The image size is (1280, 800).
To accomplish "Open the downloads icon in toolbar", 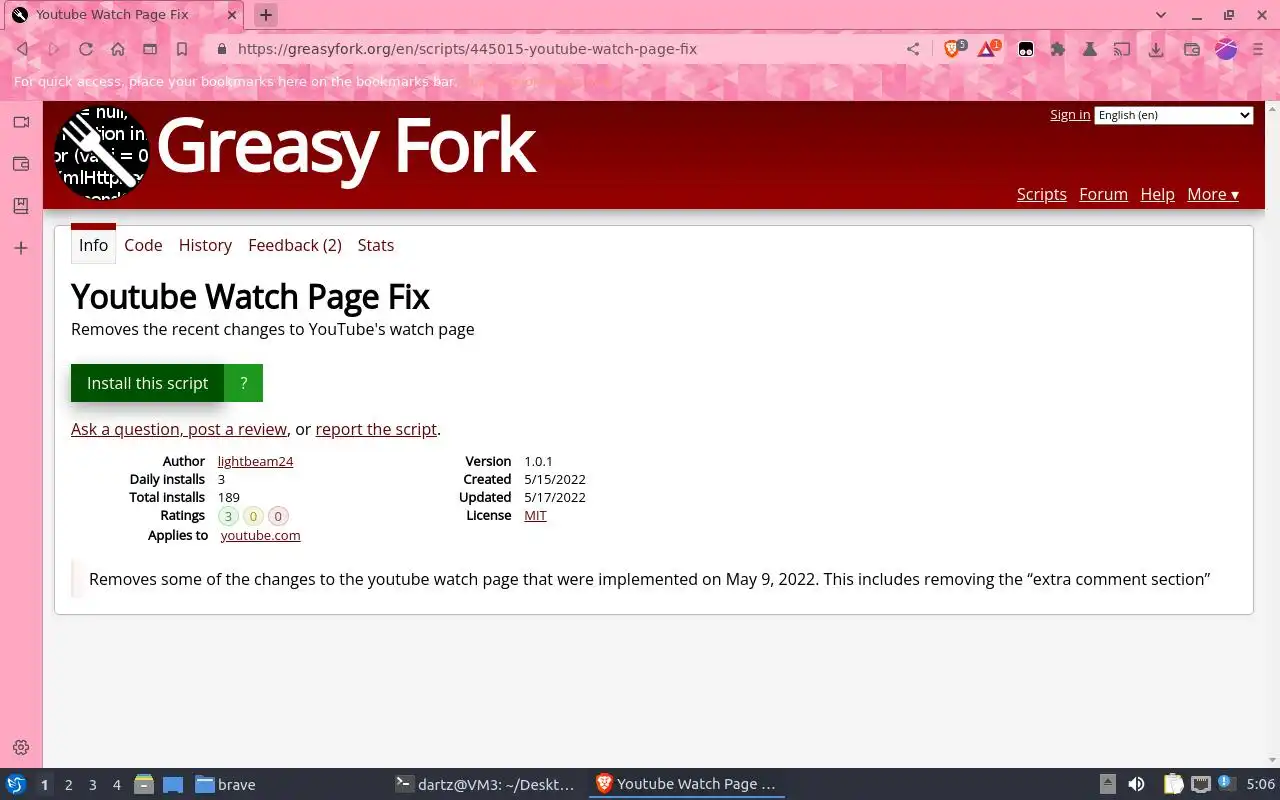I will [x=1156, y=49].
